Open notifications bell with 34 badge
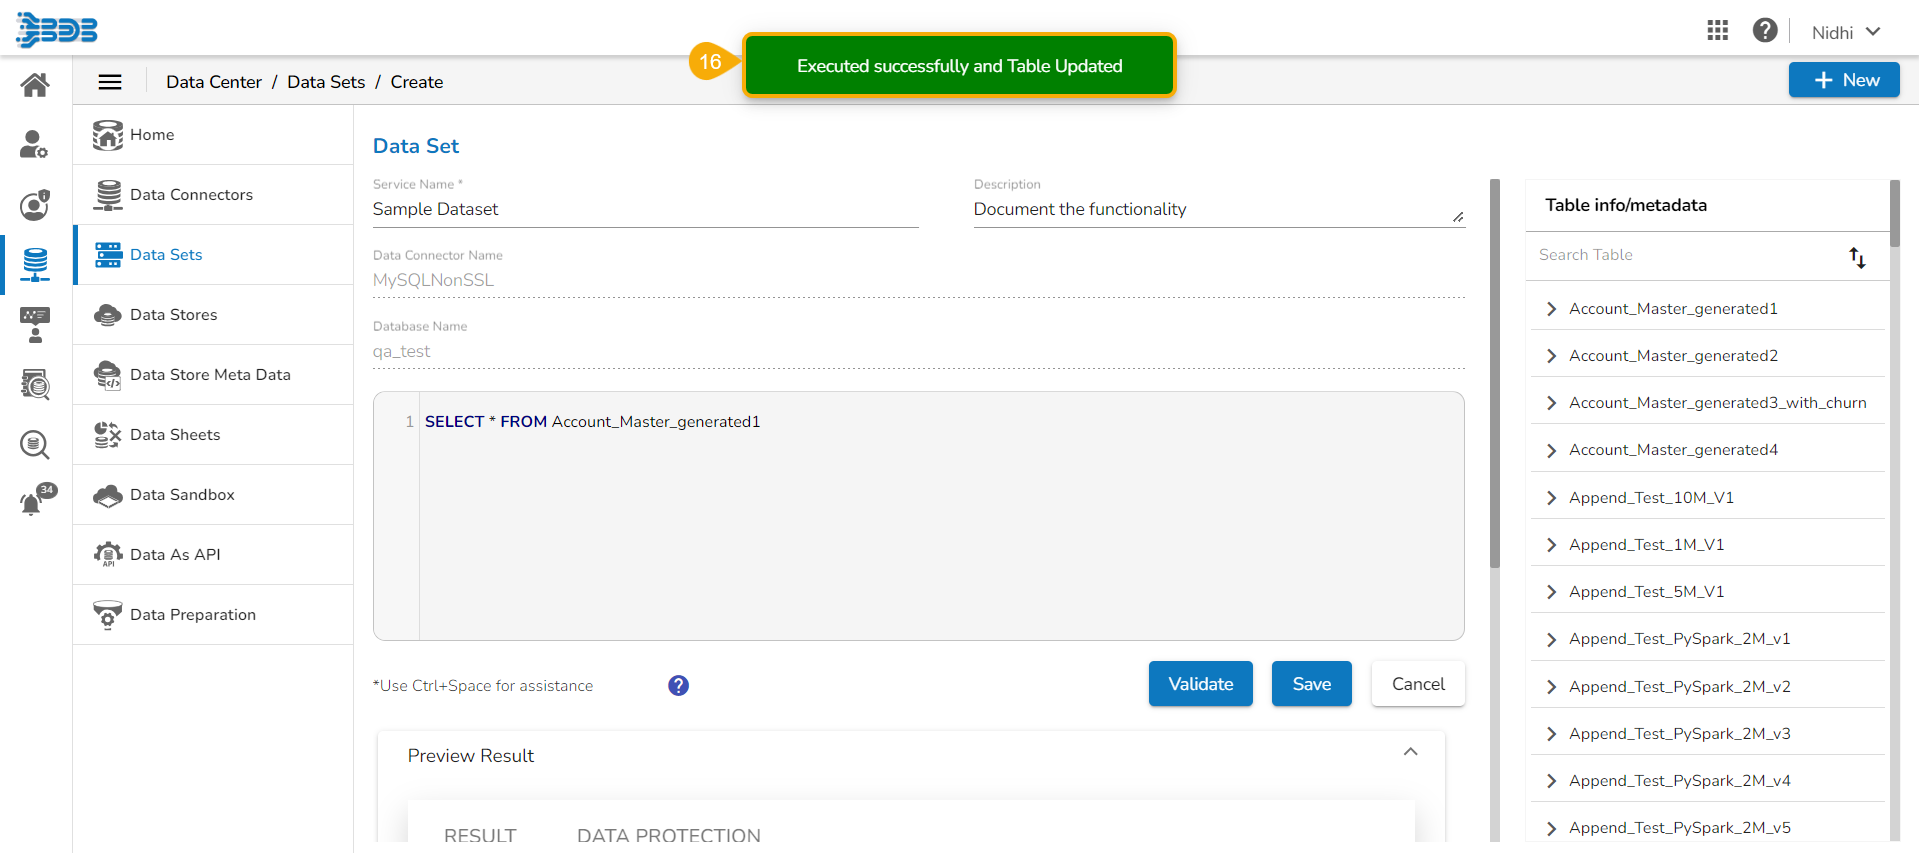The width and height of the screenshot is (1919, 853). pyautogui.click(x=36, y=500)
